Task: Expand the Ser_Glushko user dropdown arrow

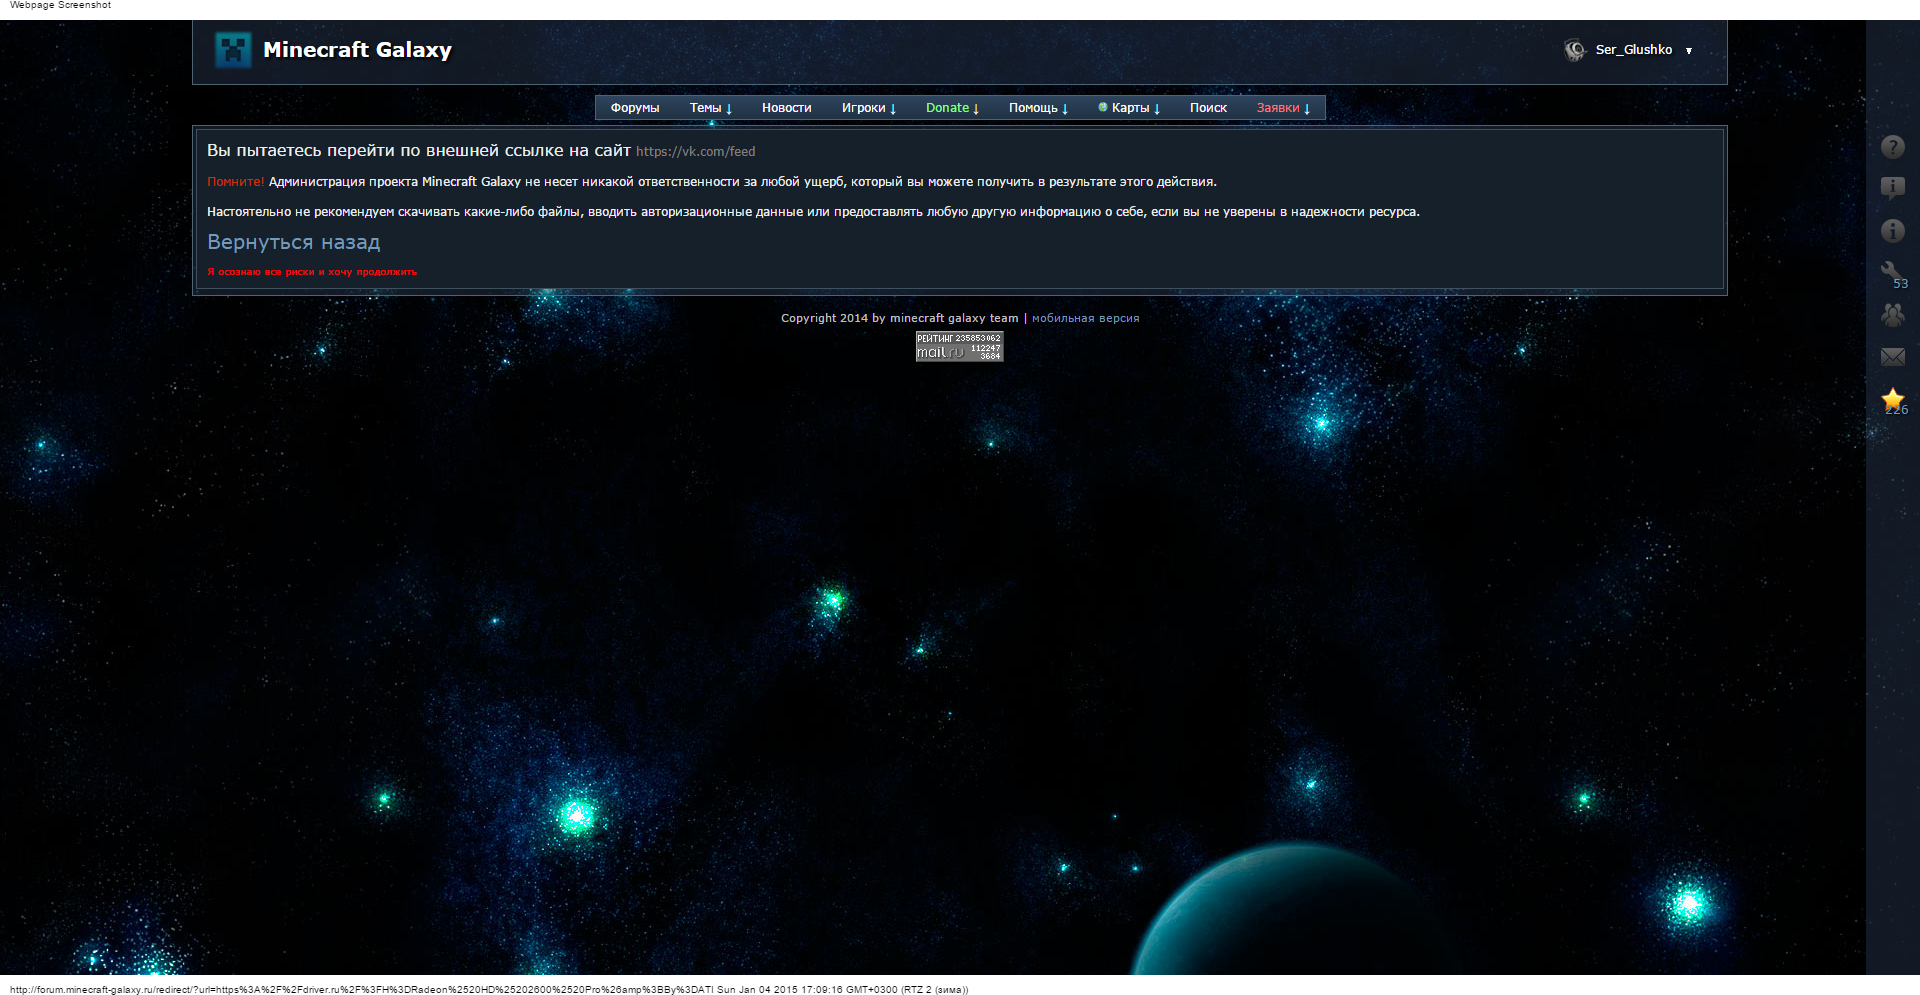Action: (x=1689, y=51)
